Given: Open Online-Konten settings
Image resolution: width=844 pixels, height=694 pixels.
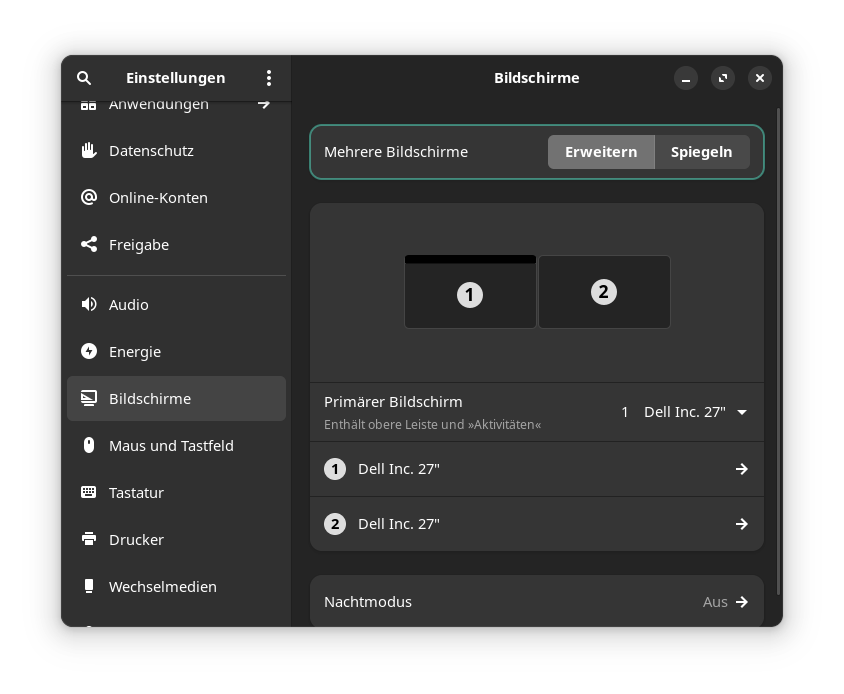Looking at the screenshot, I should pos(177,198).
